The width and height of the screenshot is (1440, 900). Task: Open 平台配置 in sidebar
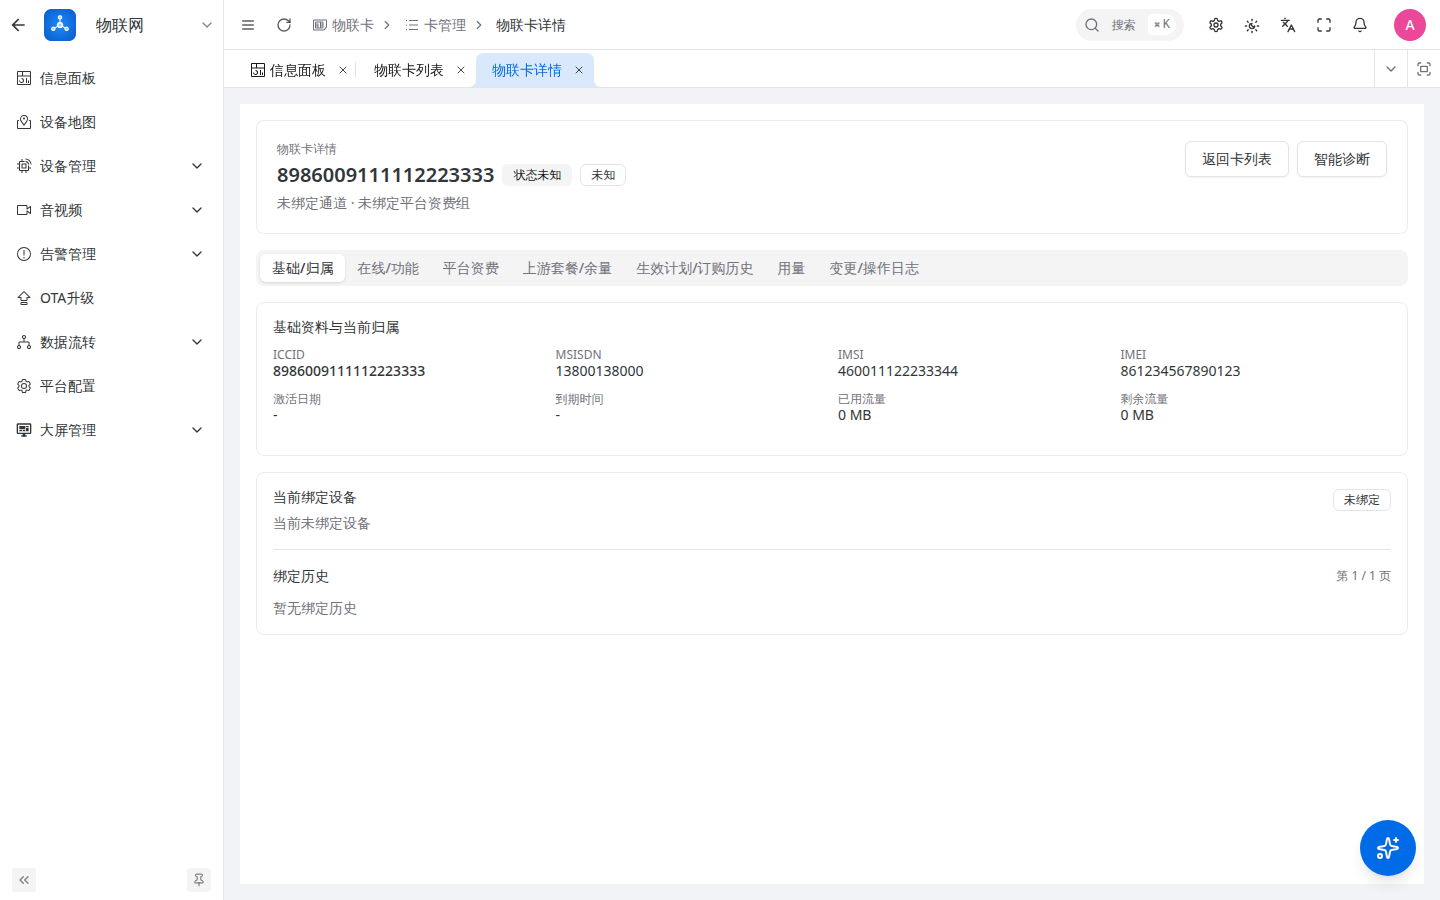click(x=112, y=386)
